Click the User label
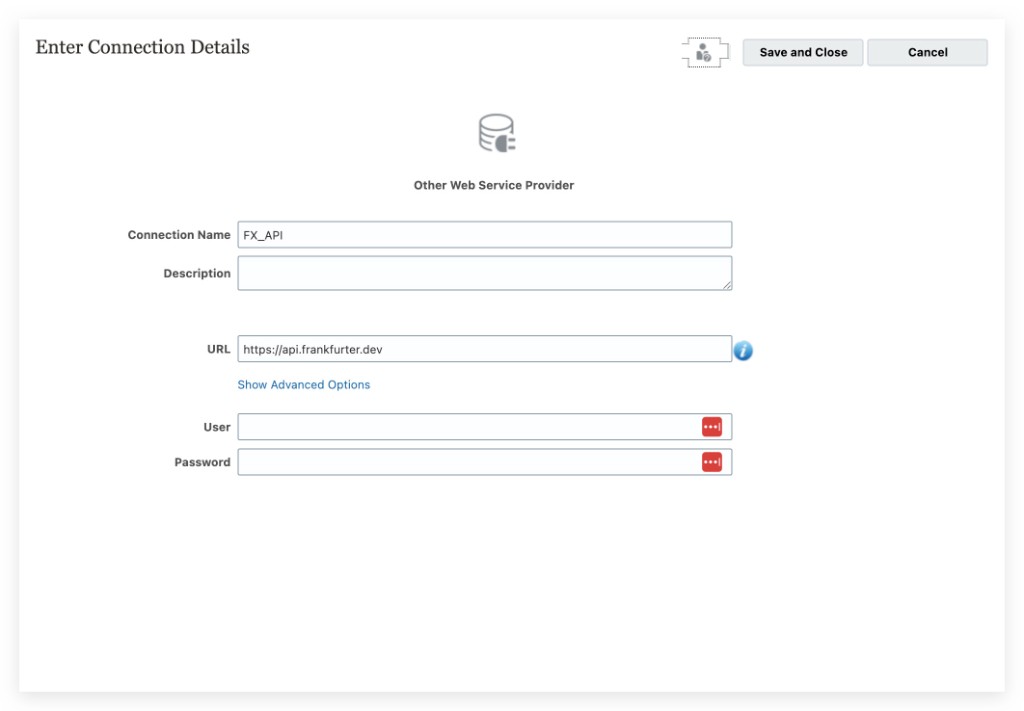 217,427
